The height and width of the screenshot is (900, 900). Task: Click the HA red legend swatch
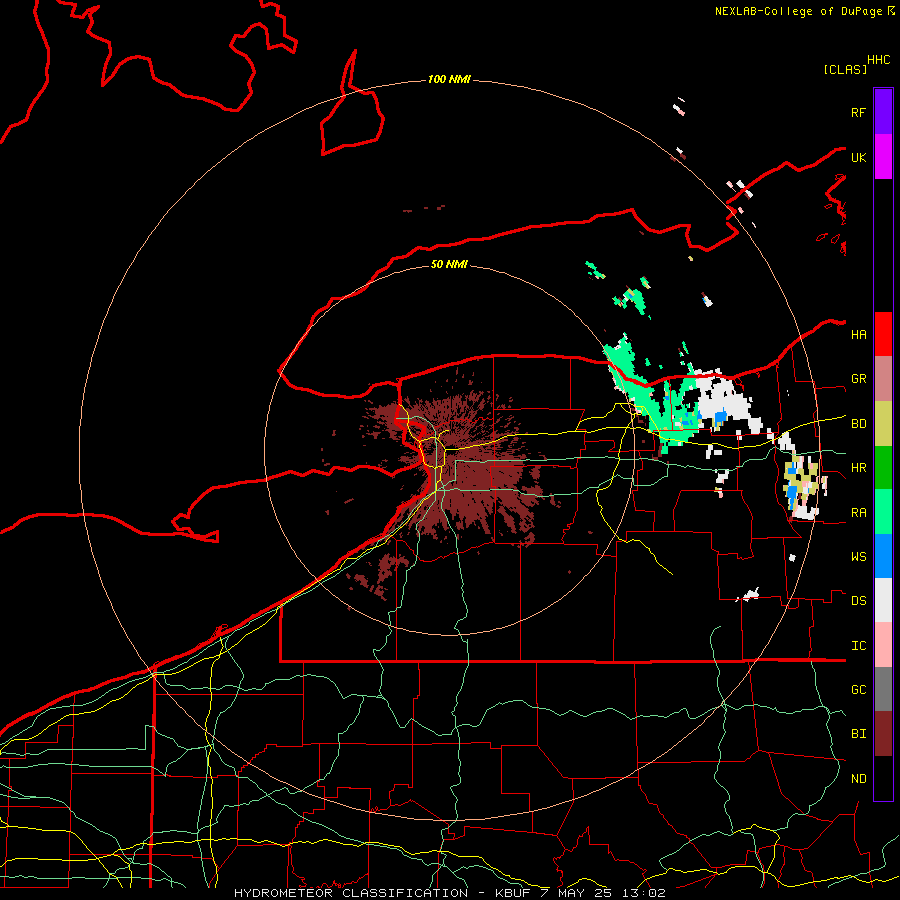point(883,334)
